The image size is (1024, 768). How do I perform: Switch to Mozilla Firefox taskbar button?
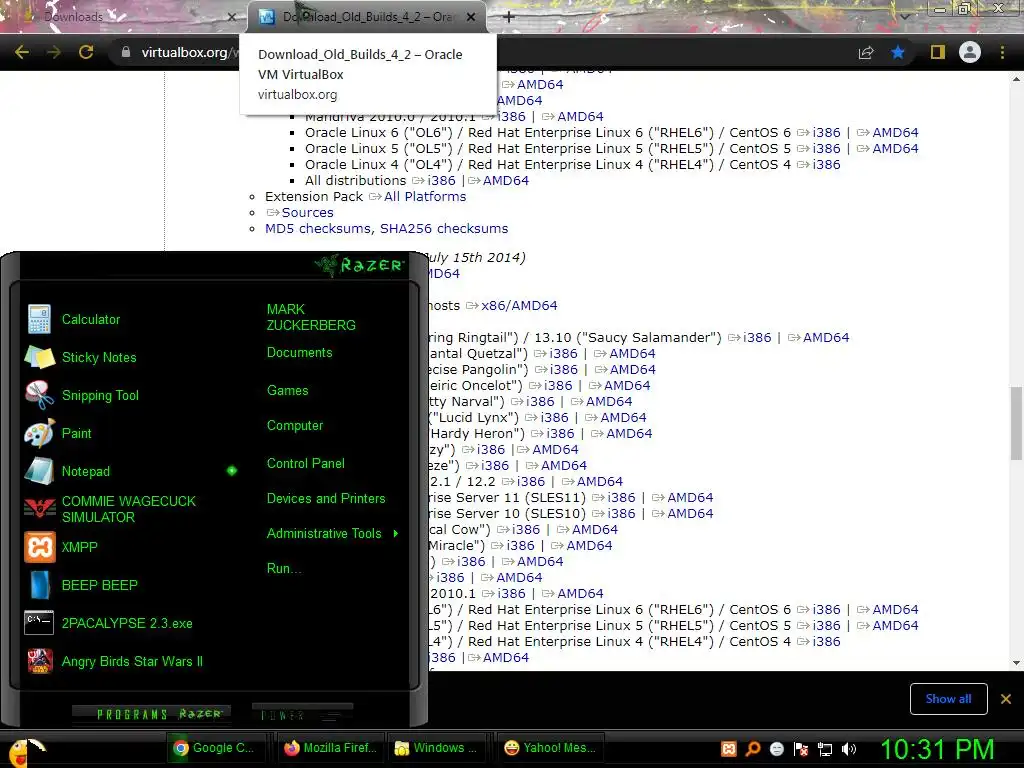point(330,748)
